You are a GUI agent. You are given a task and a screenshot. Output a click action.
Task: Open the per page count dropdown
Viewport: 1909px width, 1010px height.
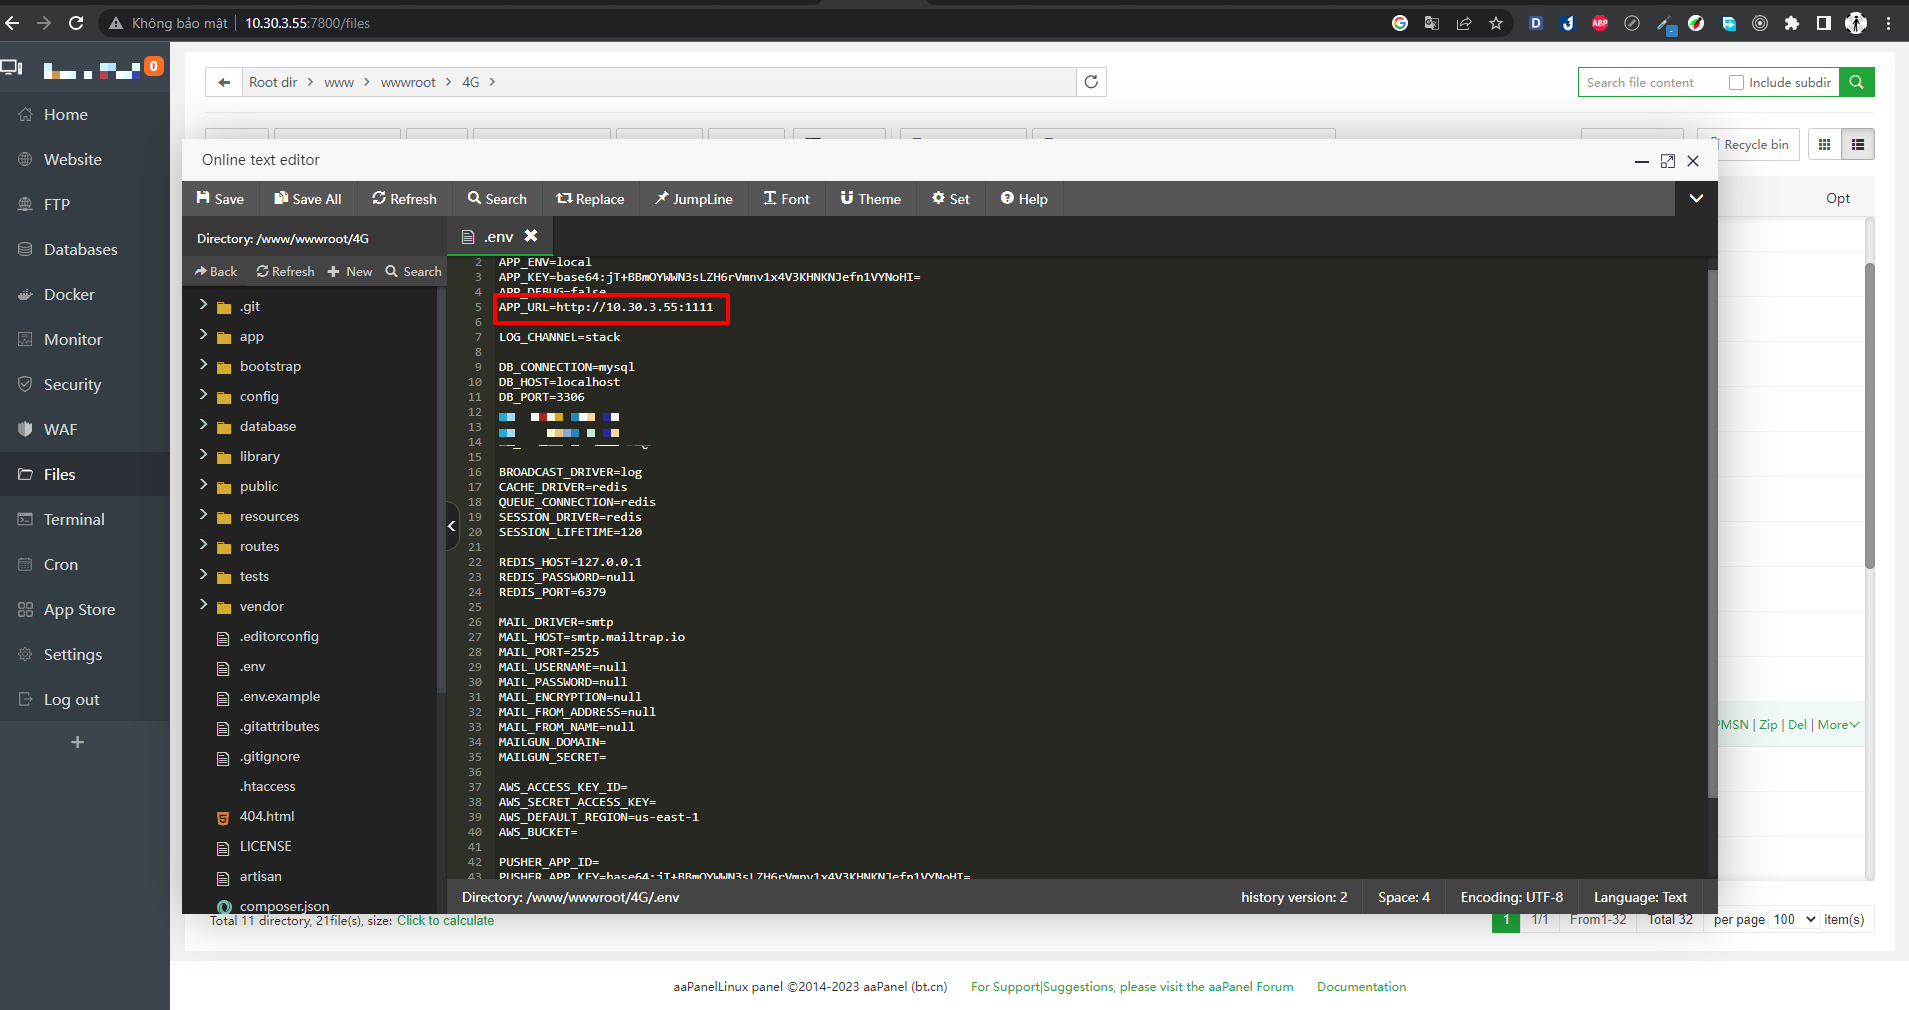point(1794,919)
